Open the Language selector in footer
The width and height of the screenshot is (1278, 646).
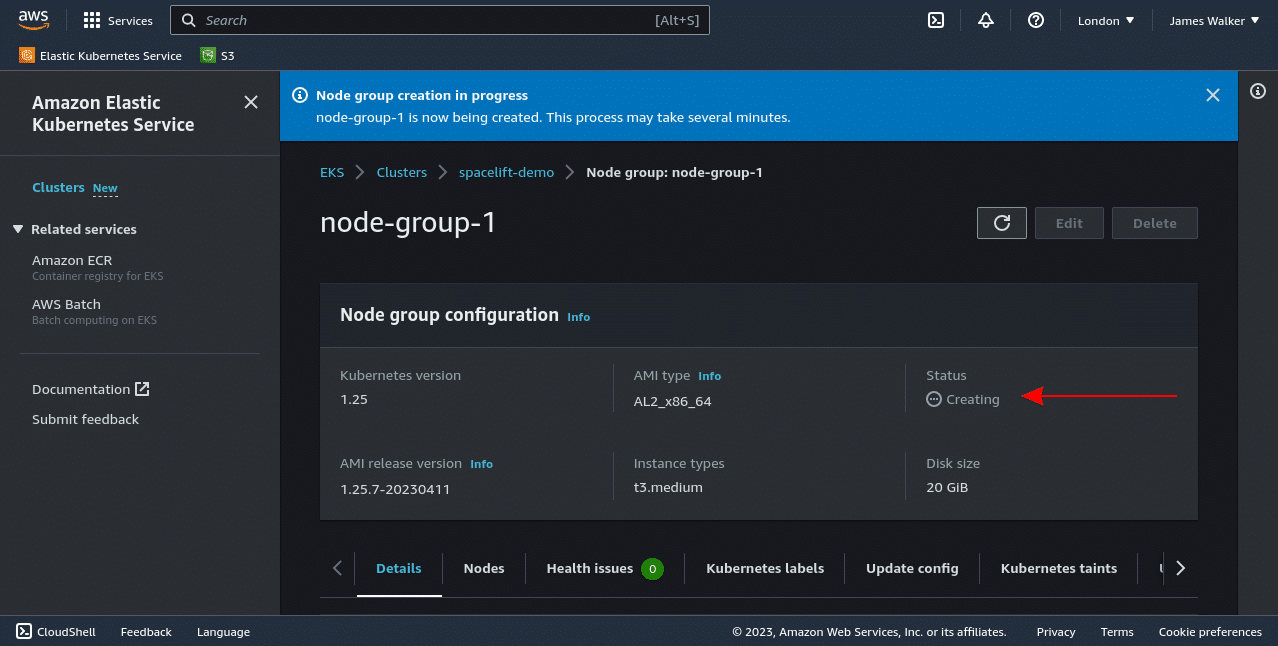pos(223,631)
